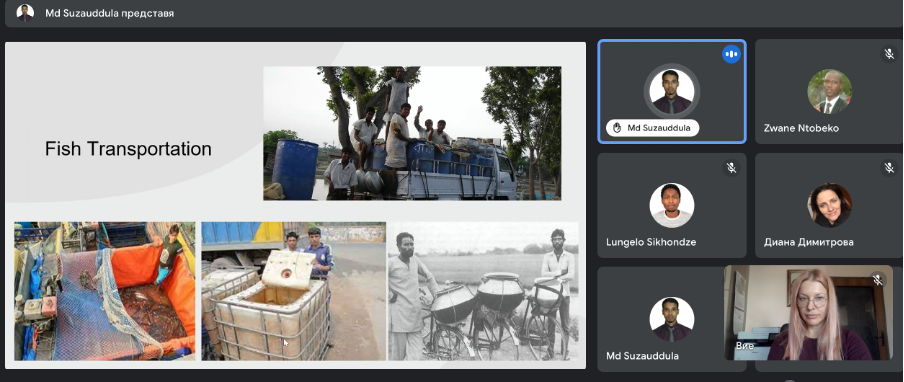Click the Md Suzauddula name pill with raised hand
The image size is (904, 382).
[x=652, y=128]
